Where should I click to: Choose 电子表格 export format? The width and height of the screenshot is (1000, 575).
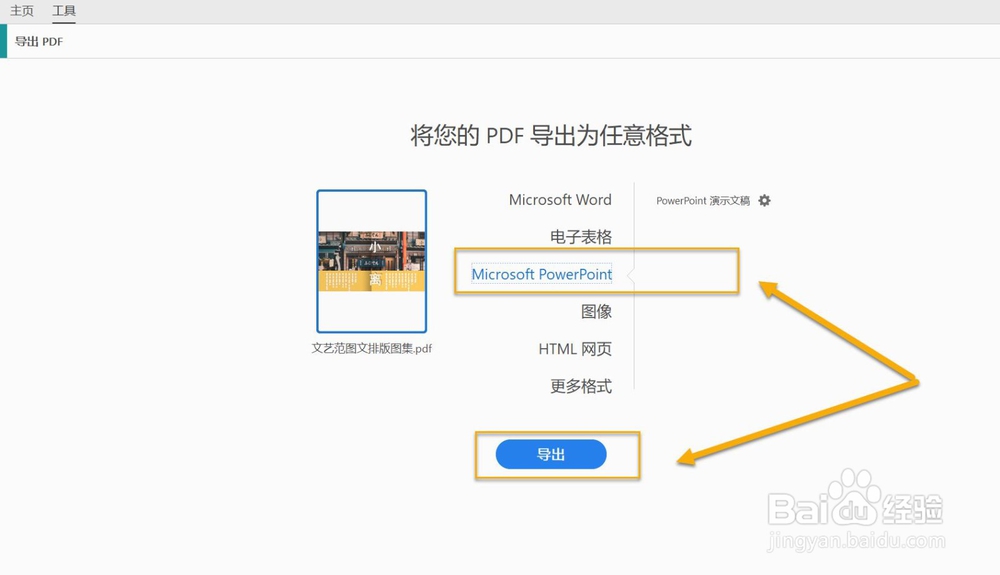point(581,237)
